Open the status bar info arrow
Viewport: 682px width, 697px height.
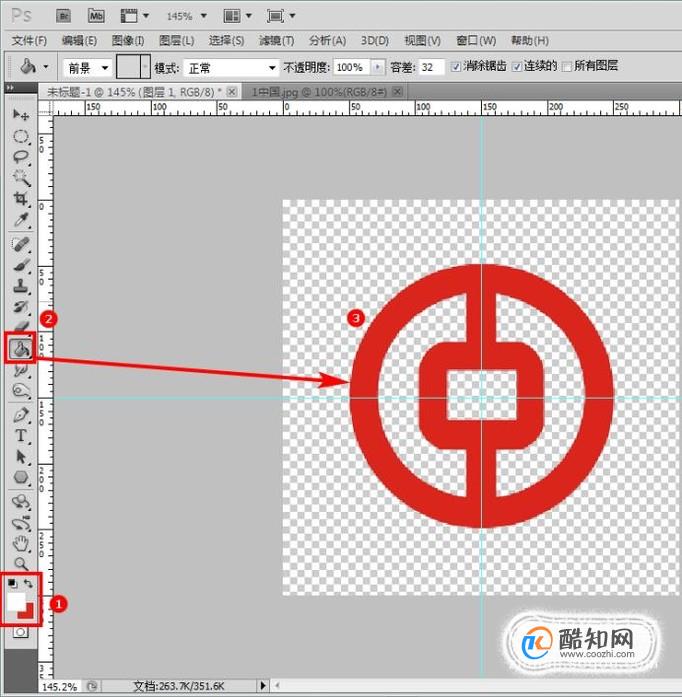pos(263,685)
